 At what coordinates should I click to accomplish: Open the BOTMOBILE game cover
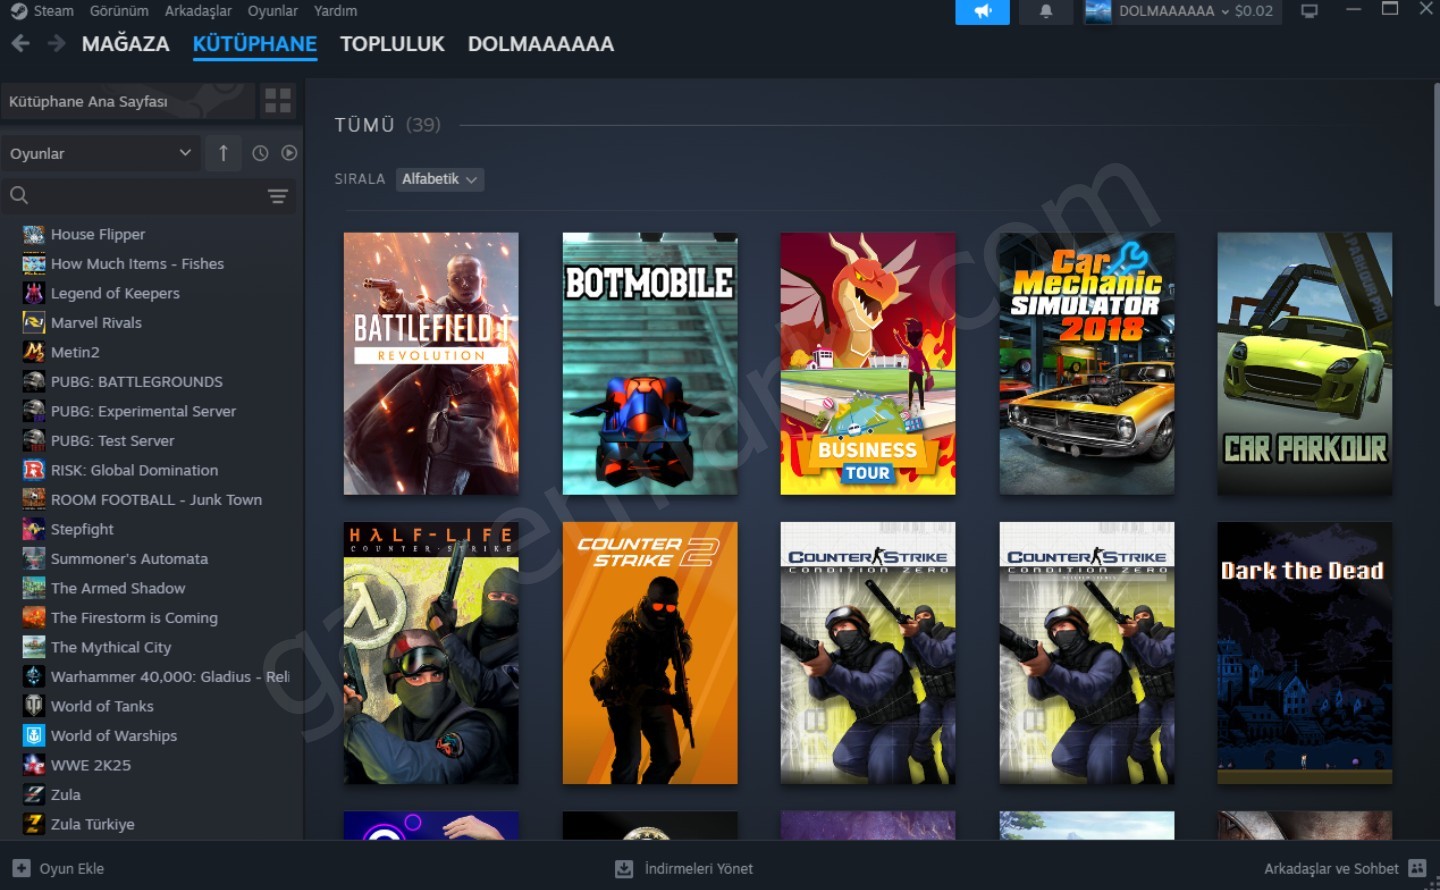[x=650, y=364]
